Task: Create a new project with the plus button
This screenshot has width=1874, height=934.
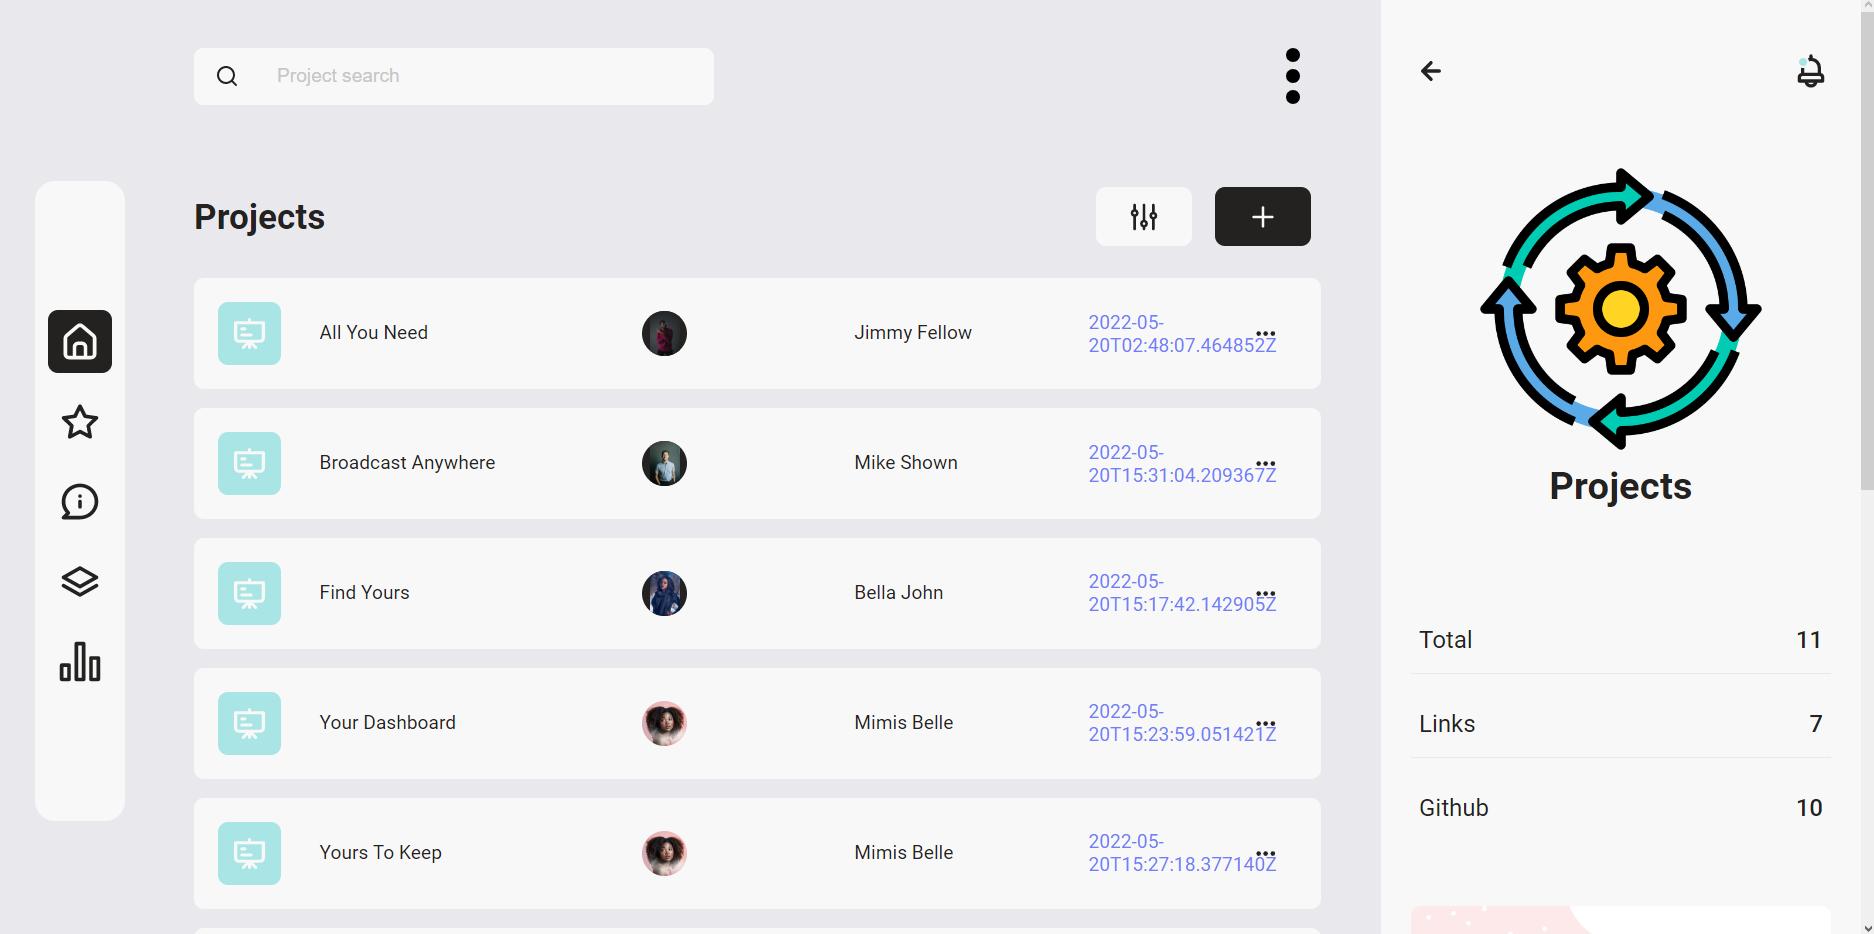Action: [1262, 216]
